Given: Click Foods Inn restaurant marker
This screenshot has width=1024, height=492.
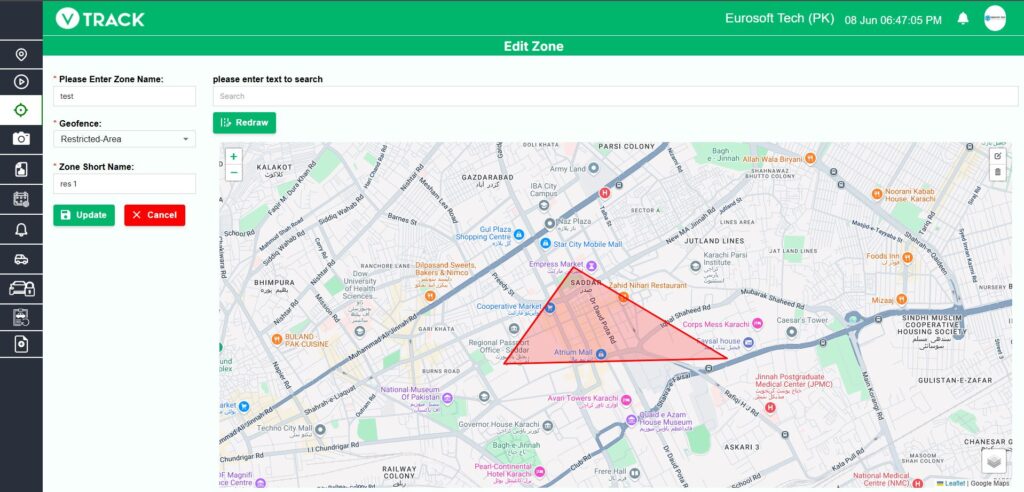Looking at the screenshot, I should pyautogui.click(x=907, y=258).
